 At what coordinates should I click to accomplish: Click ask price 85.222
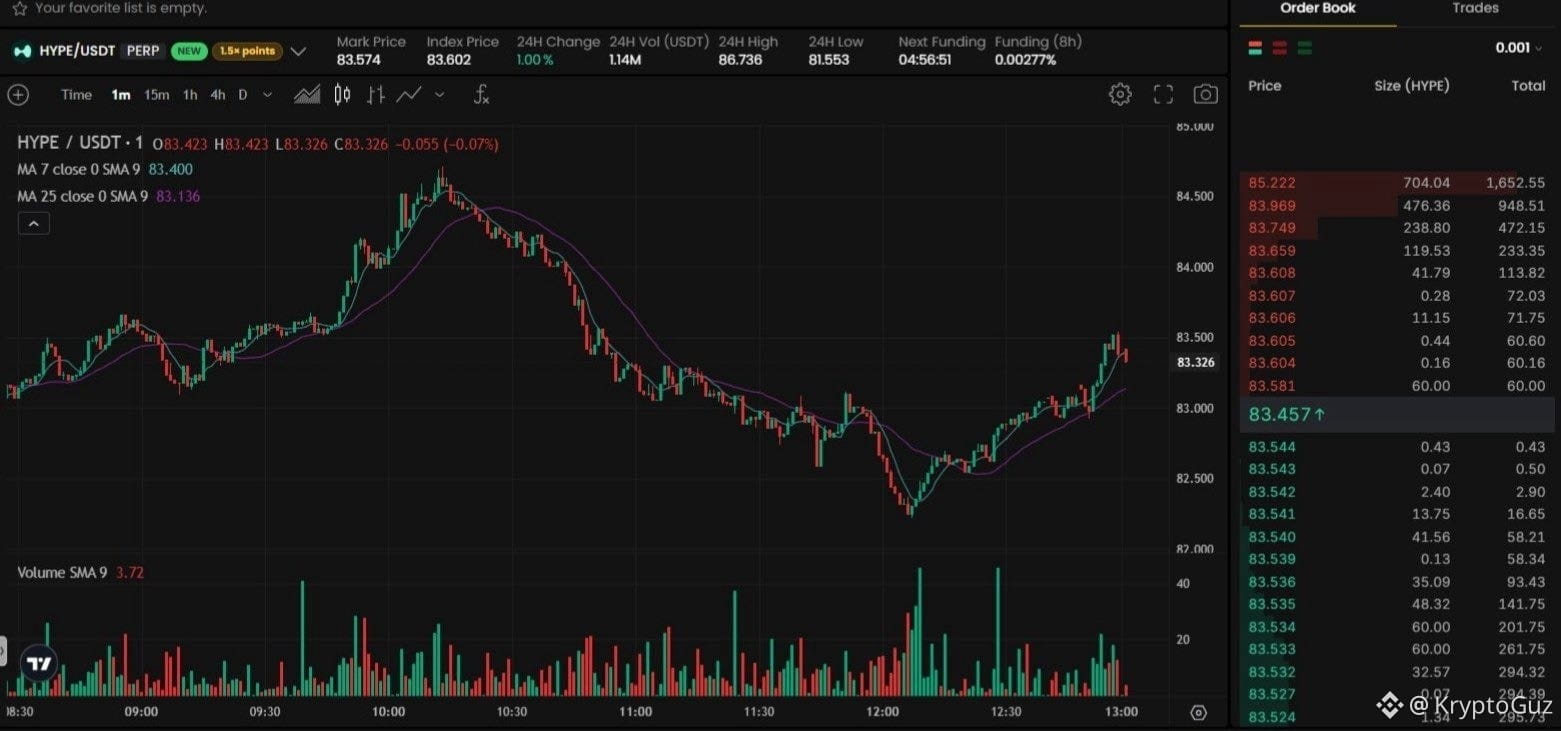(x=1272, y=183)
